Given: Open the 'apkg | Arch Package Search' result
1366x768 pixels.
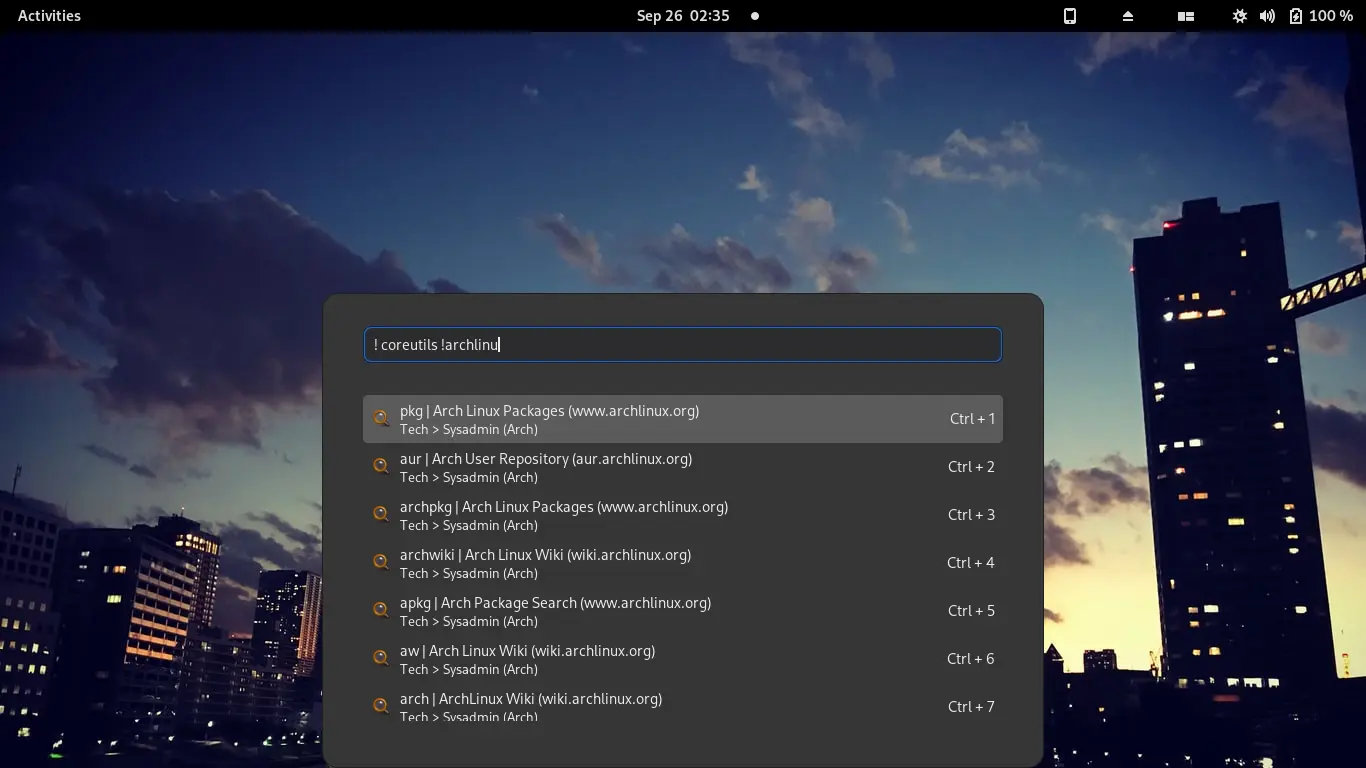Looking at the screenshot, I should 683,611.
